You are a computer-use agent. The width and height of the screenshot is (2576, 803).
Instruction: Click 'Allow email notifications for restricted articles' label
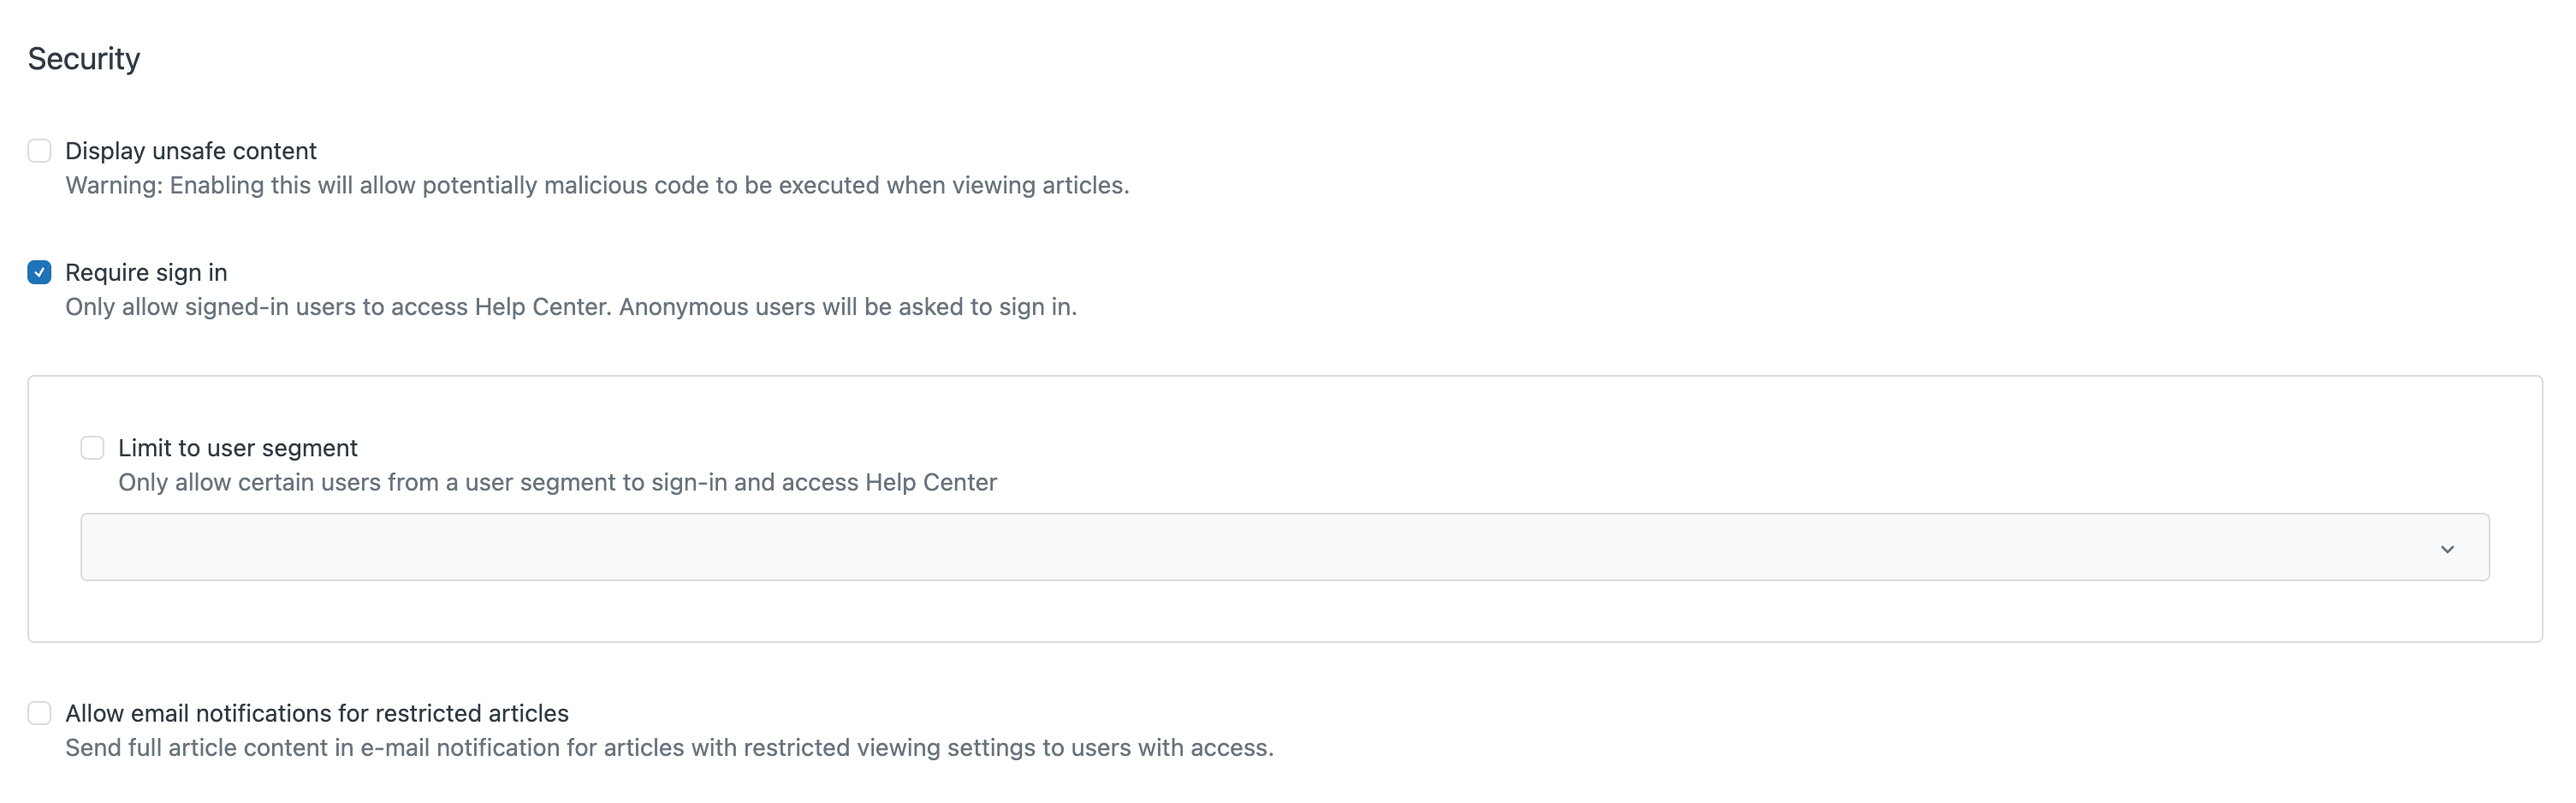(316, 713)
